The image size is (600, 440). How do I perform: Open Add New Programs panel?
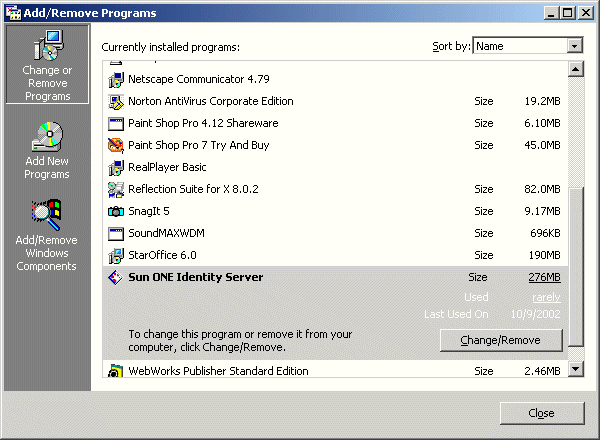tap(47, 150)
